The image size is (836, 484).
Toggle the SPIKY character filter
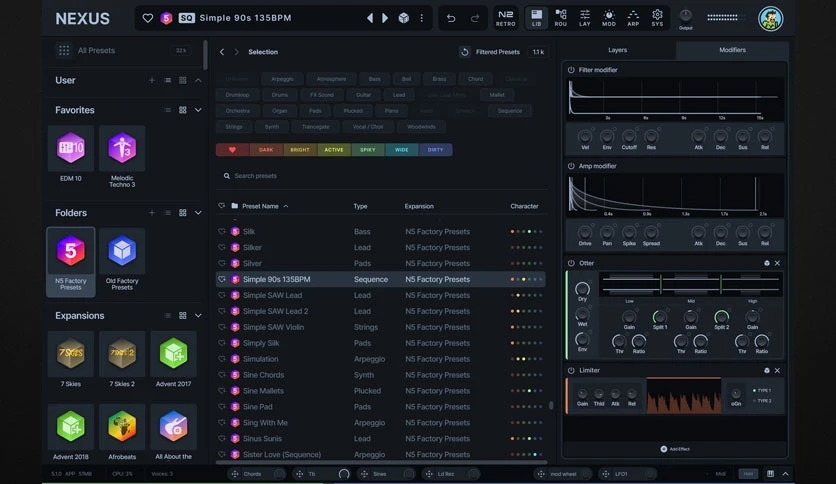pyautogui.click(x=368, y=150)
